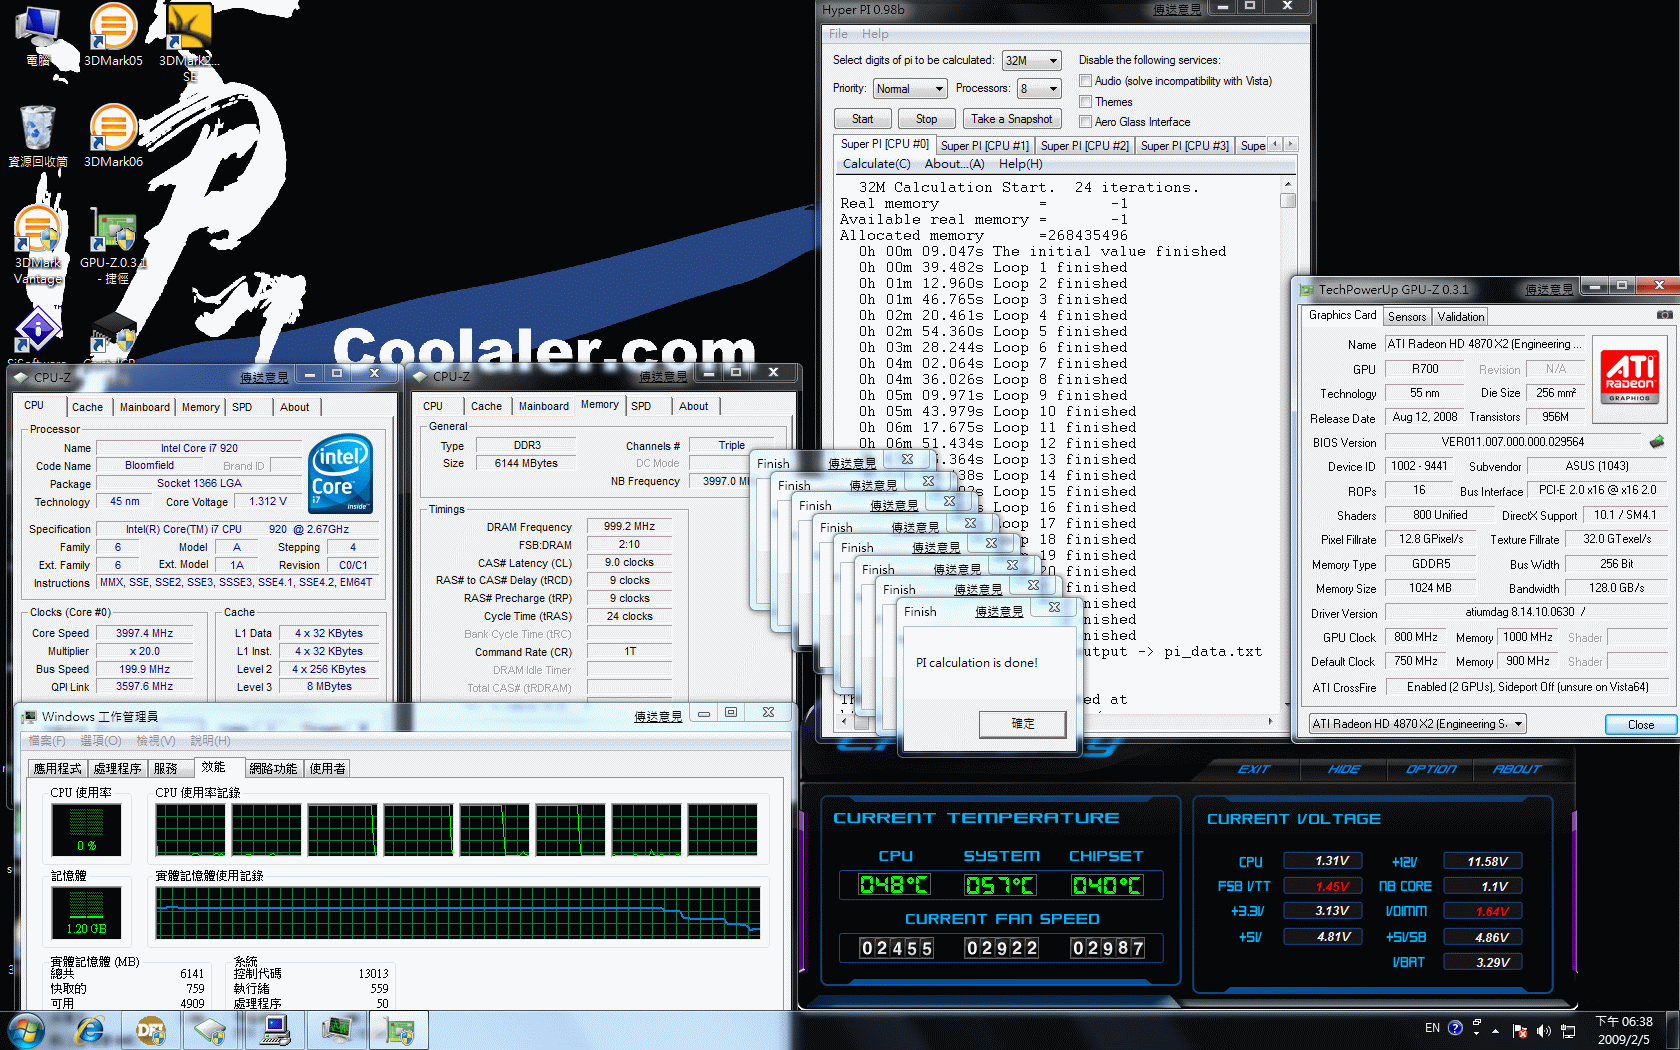
Task: Open the network tray icon
Action: 1567,1030
